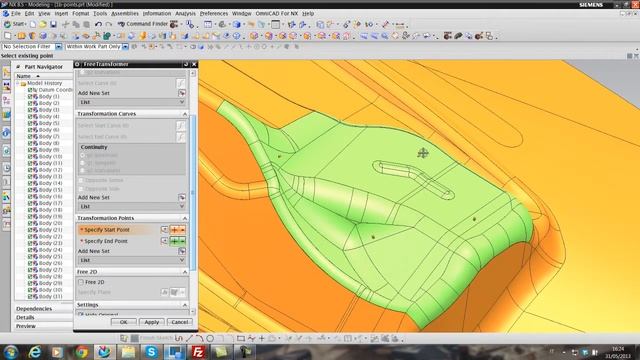Open the orange Start Point type selector
This screenshot has width=640, height=360.
178,230
